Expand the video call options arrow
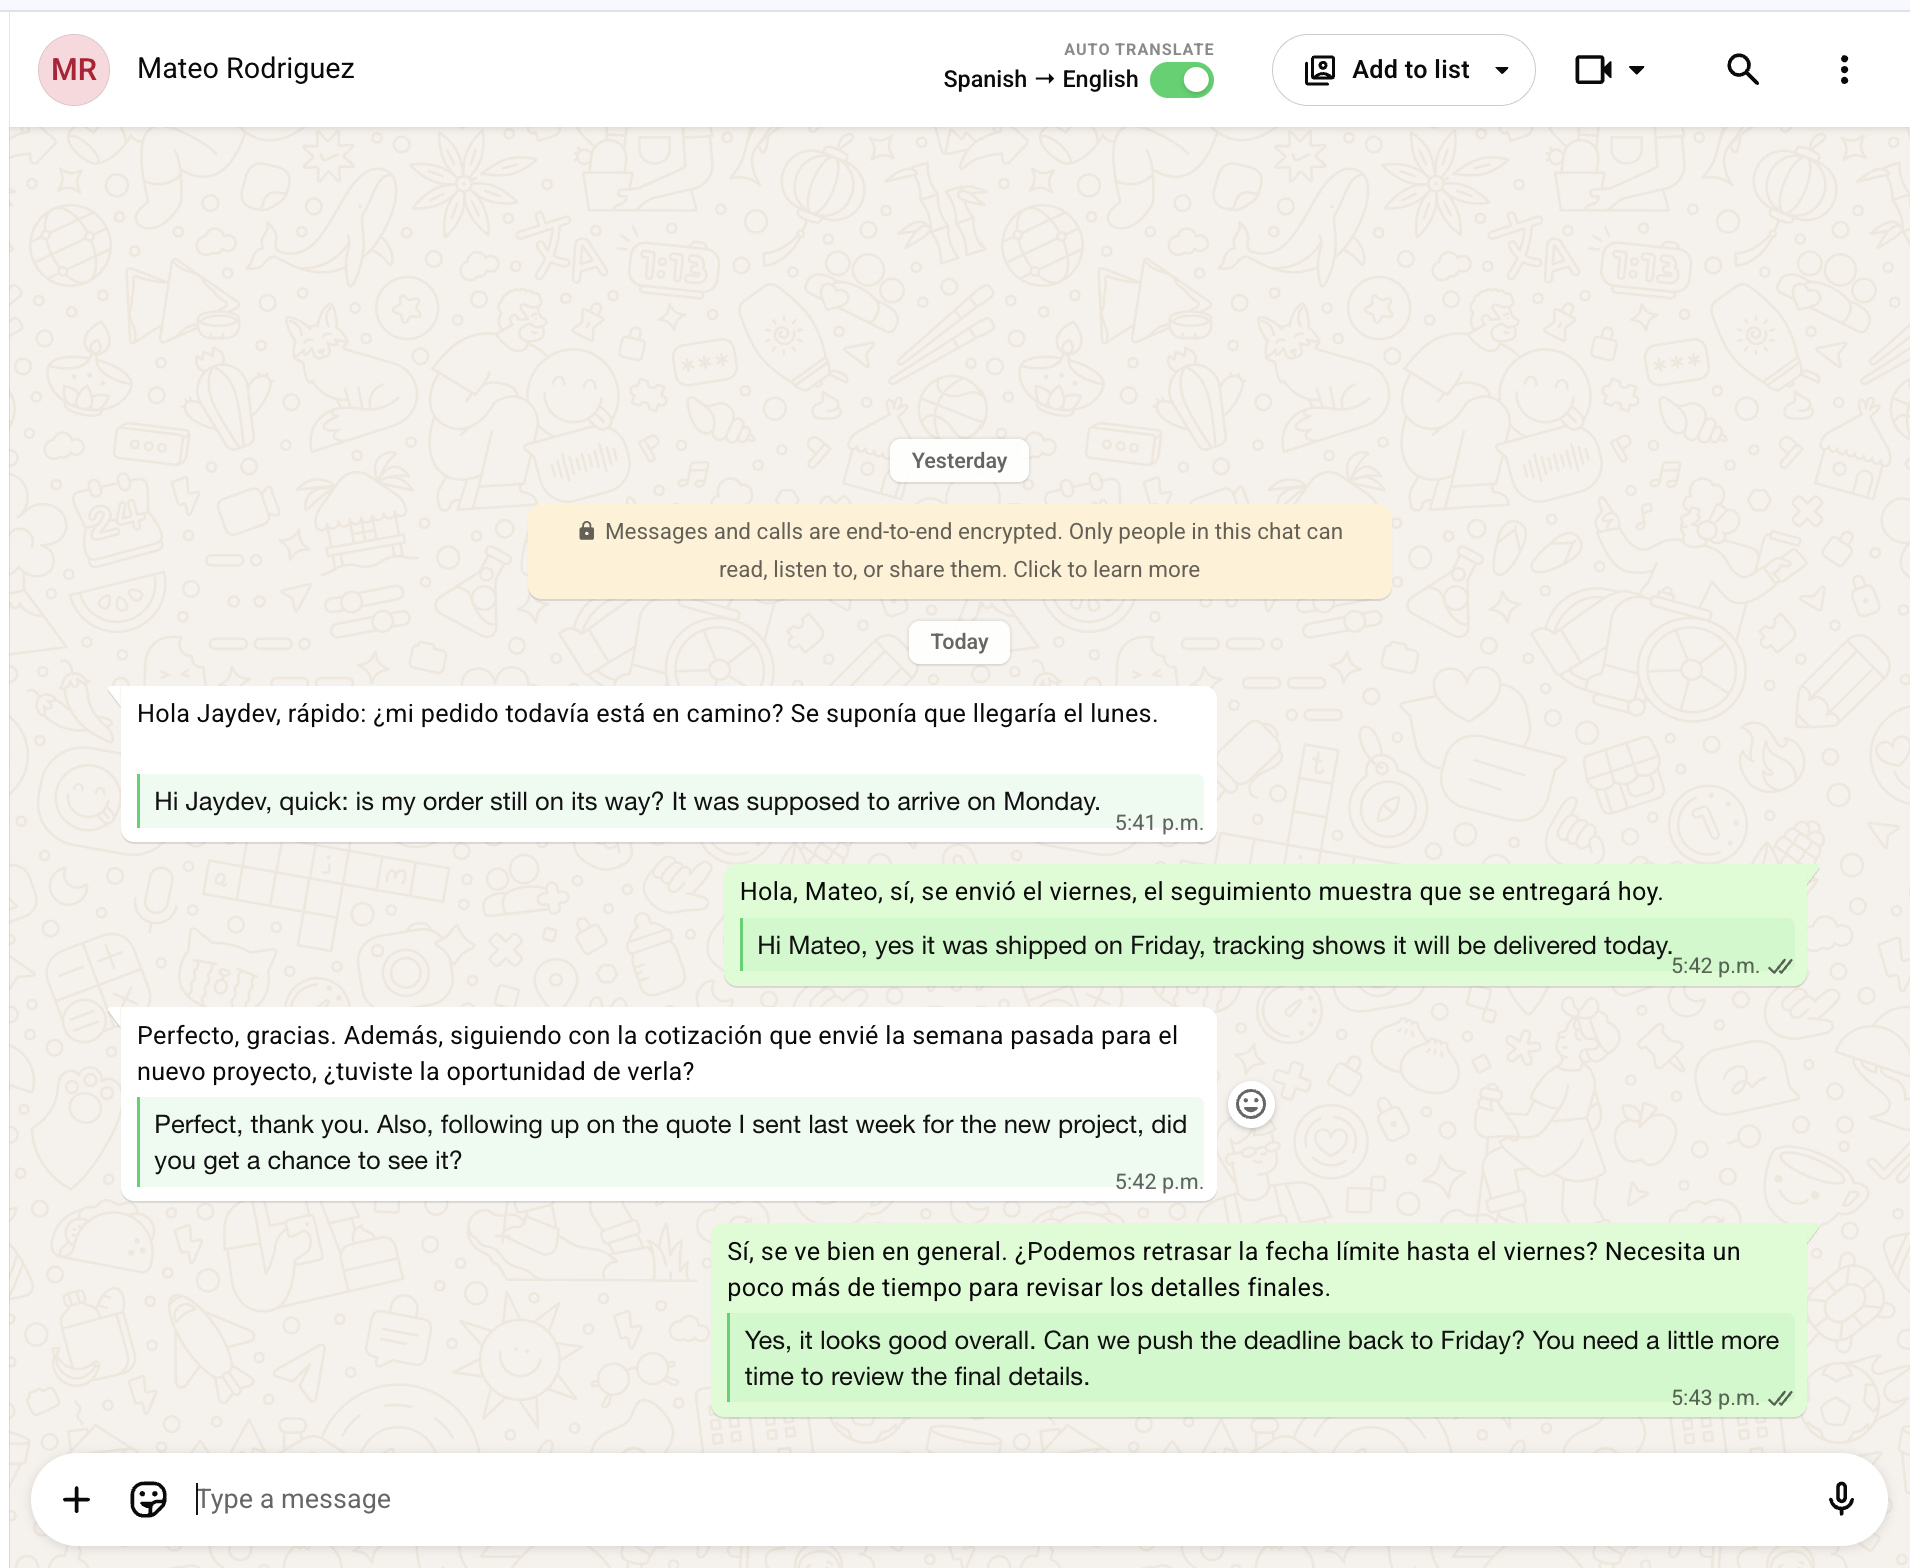 point(1637,70)
